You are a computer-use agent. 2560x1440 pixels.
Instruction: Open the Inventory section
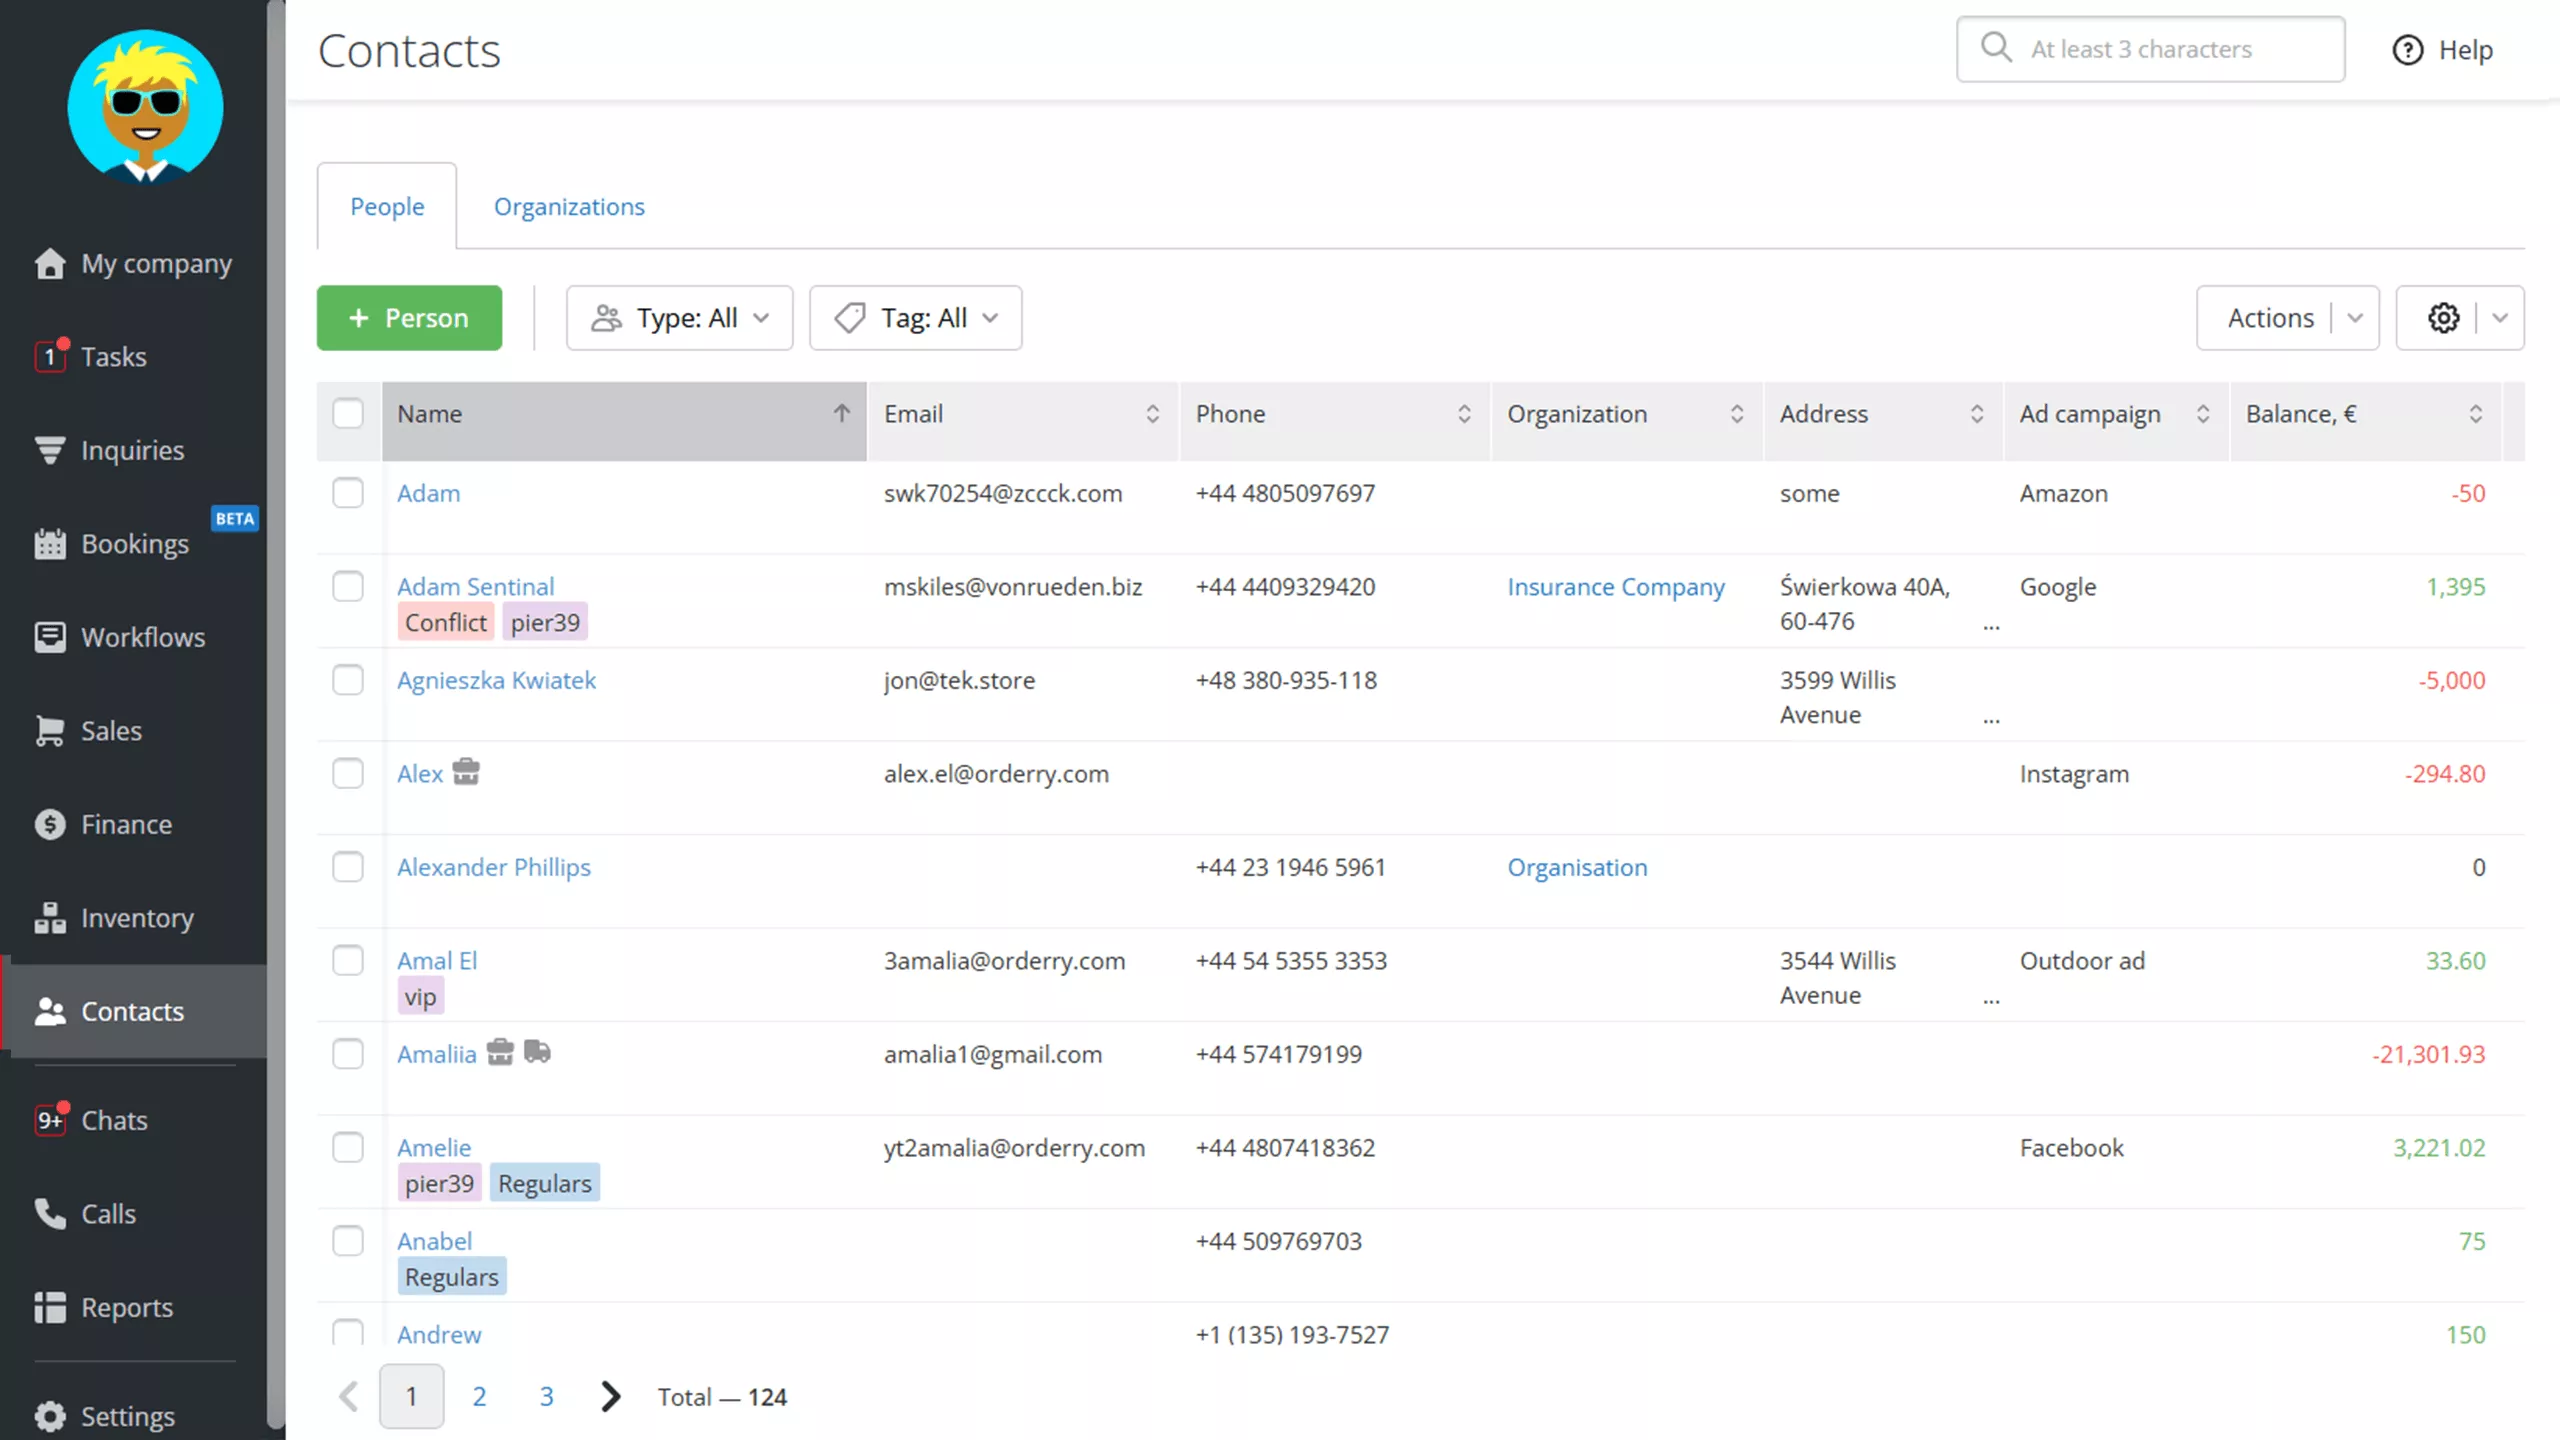[x=138, y=917]
